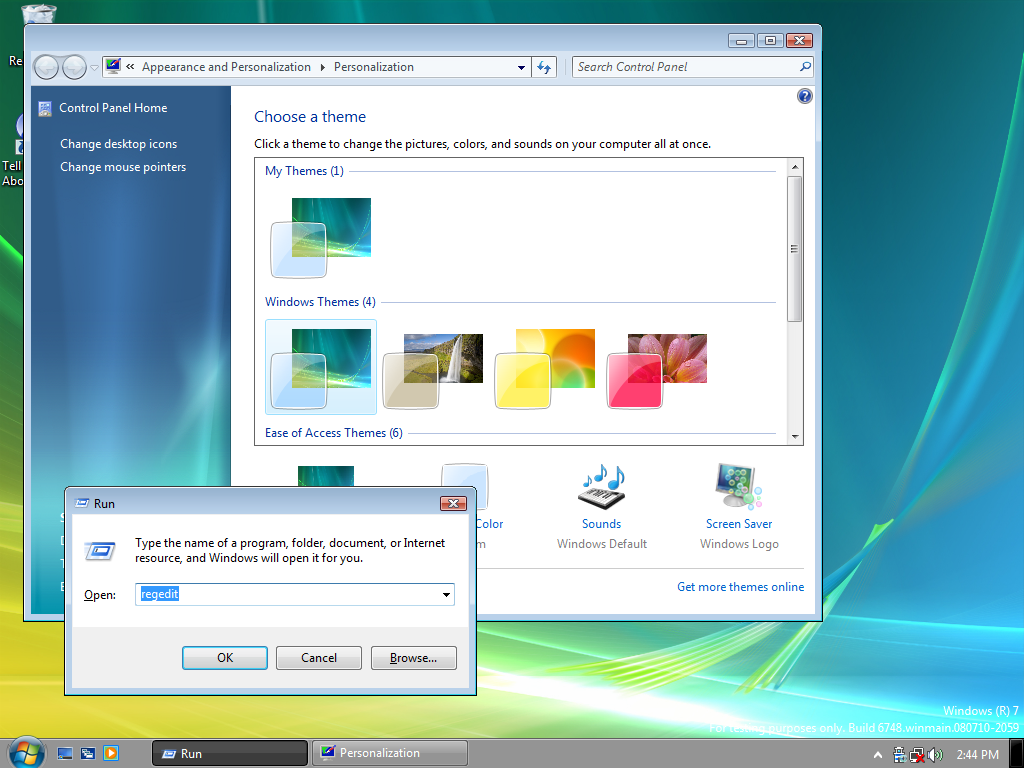
Task: Click the address bar double chevron
Action: click(x=130, y=67)
